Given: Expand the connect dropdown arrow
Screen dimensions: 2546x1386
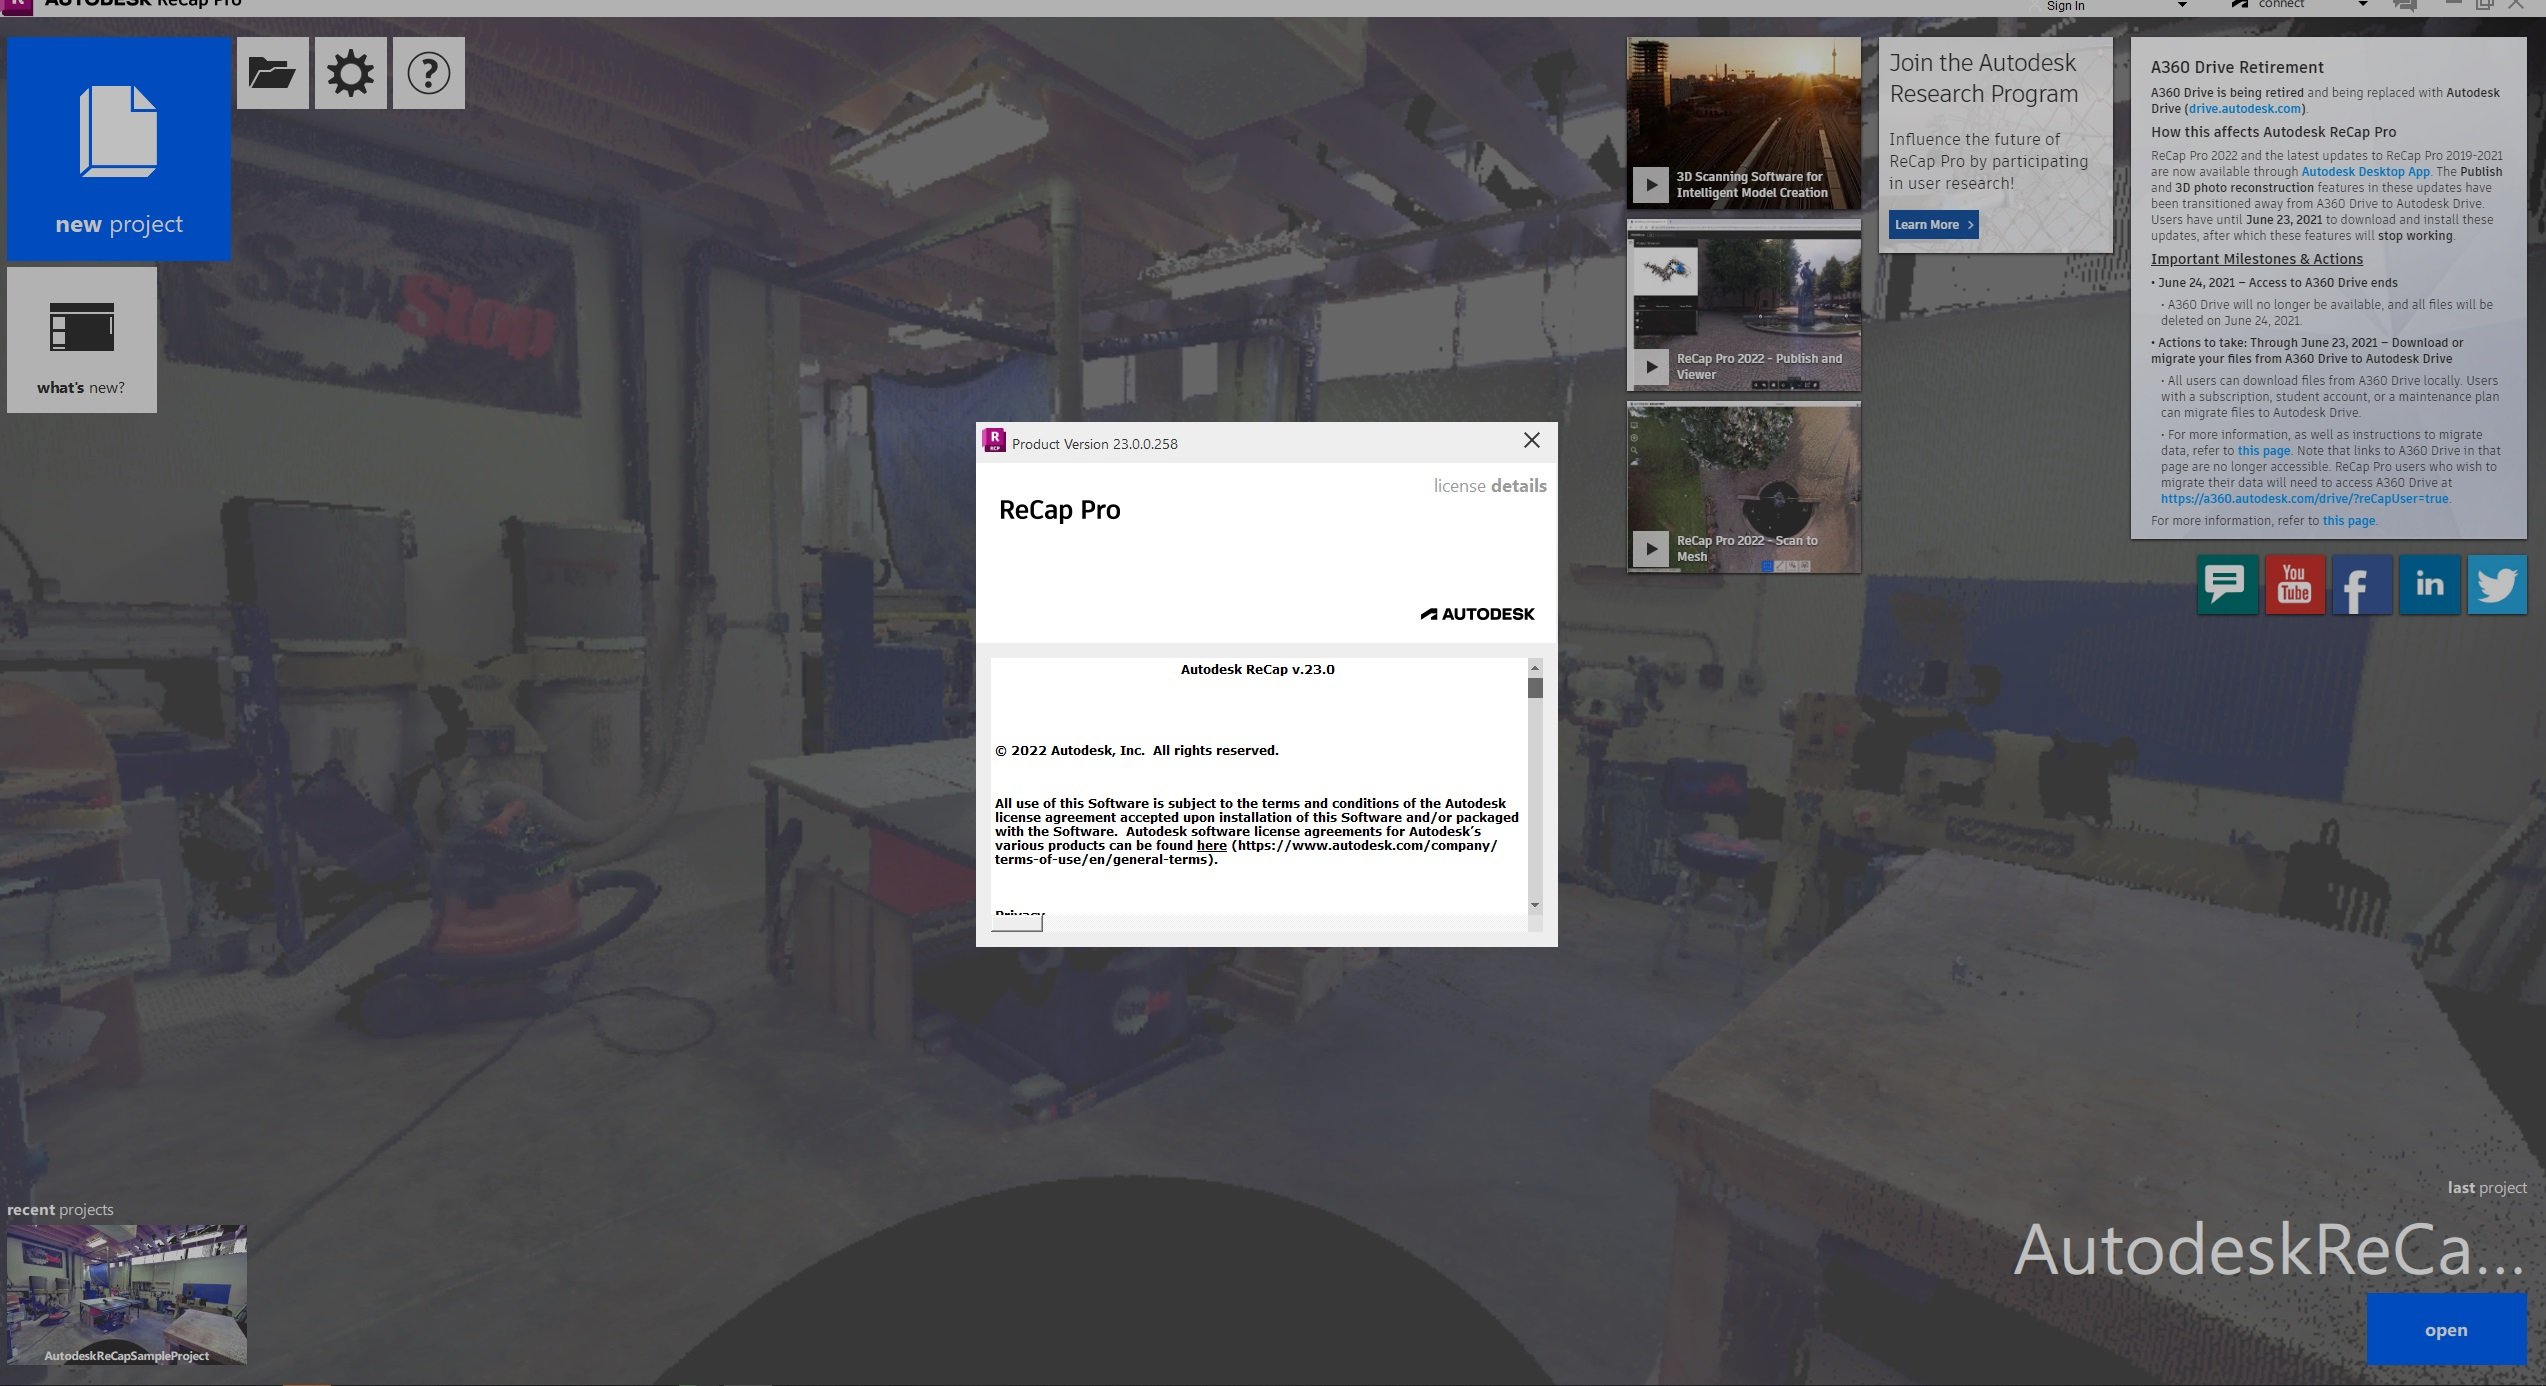Looking at the screenshot, I should (x=2363, y=5).
